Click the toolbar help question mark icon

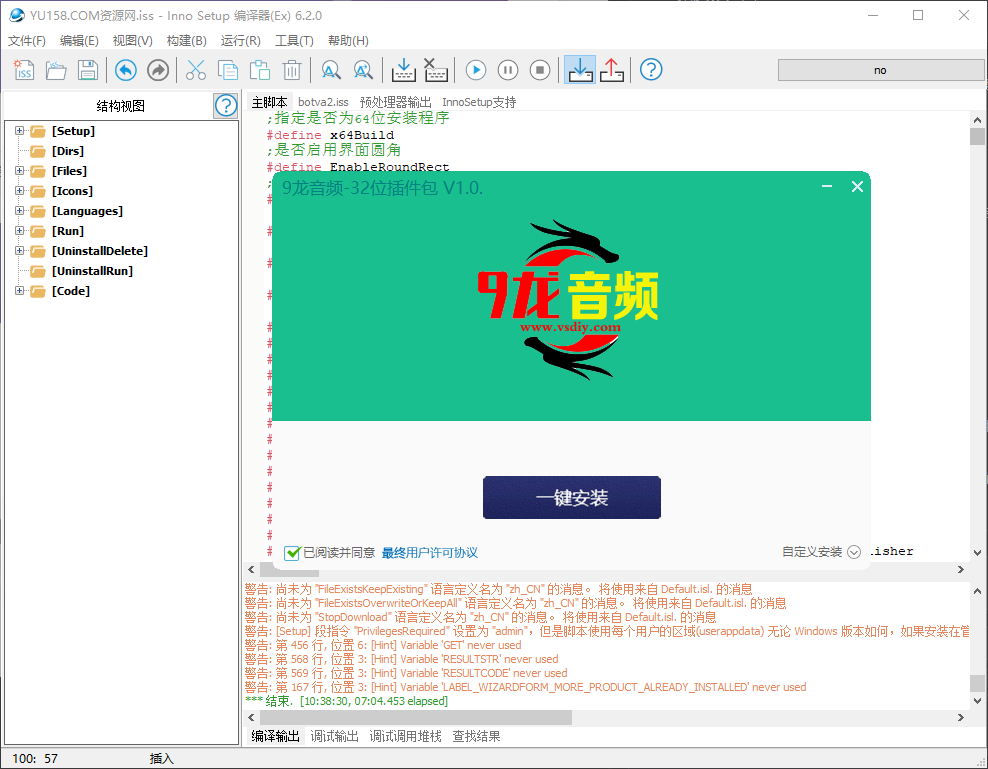[651, 70]
